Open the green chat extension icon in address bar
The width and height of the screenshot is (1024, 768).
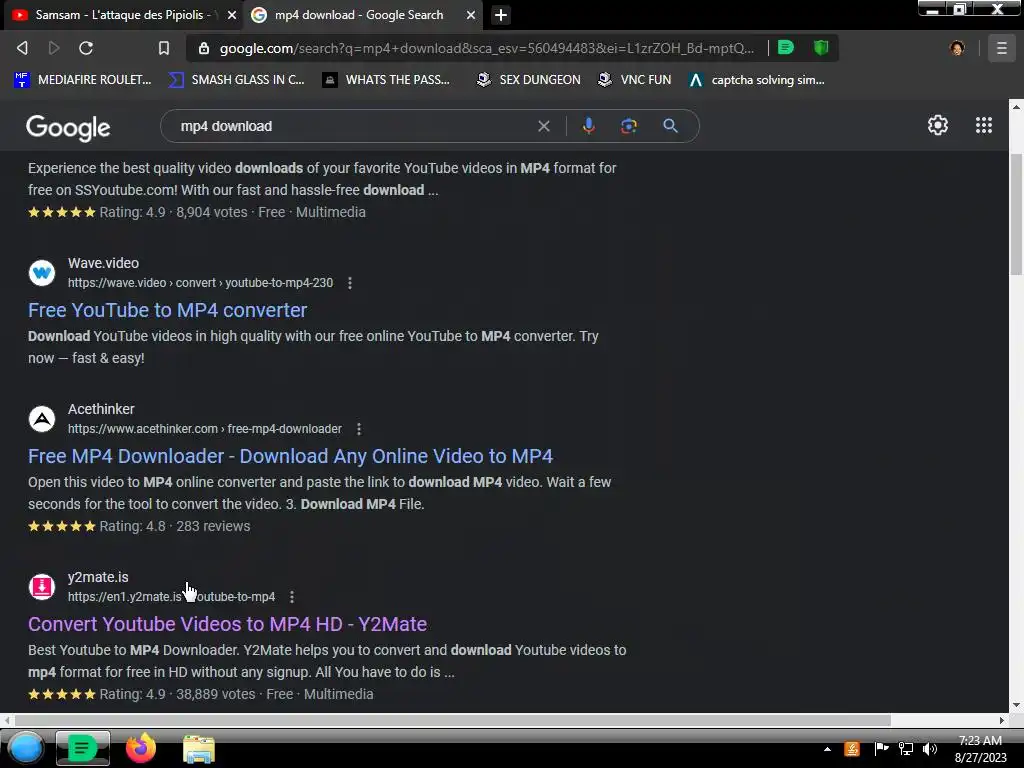(786, 47)
